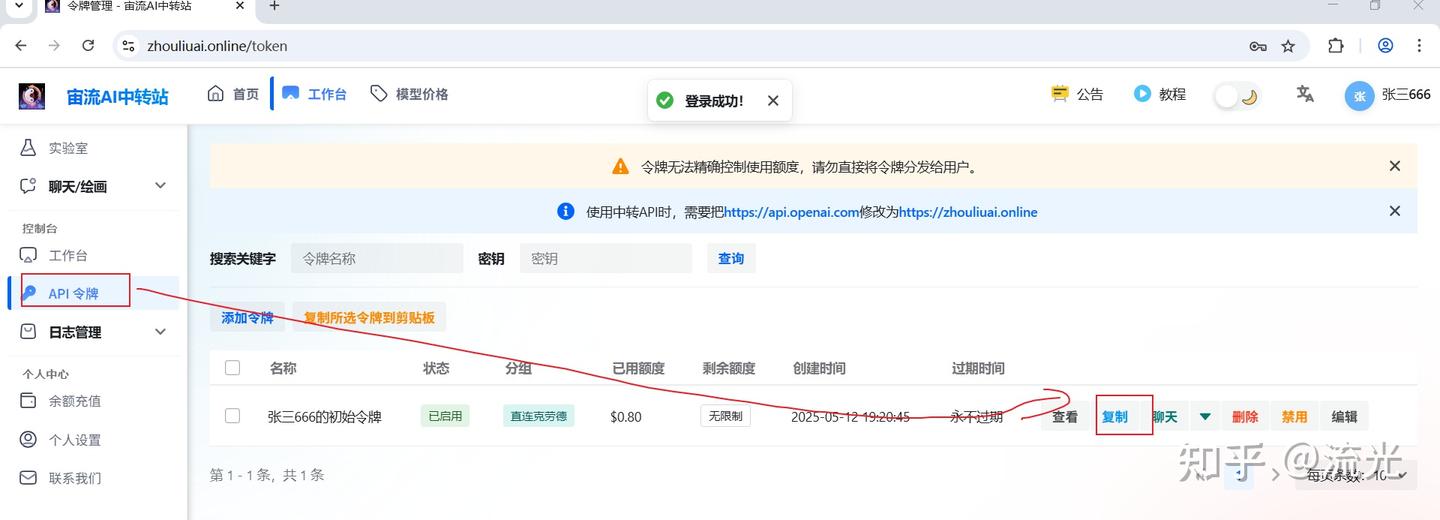Open the 公告 announcements
Screen dimensions: 1440x520
tap(1077, 94)
